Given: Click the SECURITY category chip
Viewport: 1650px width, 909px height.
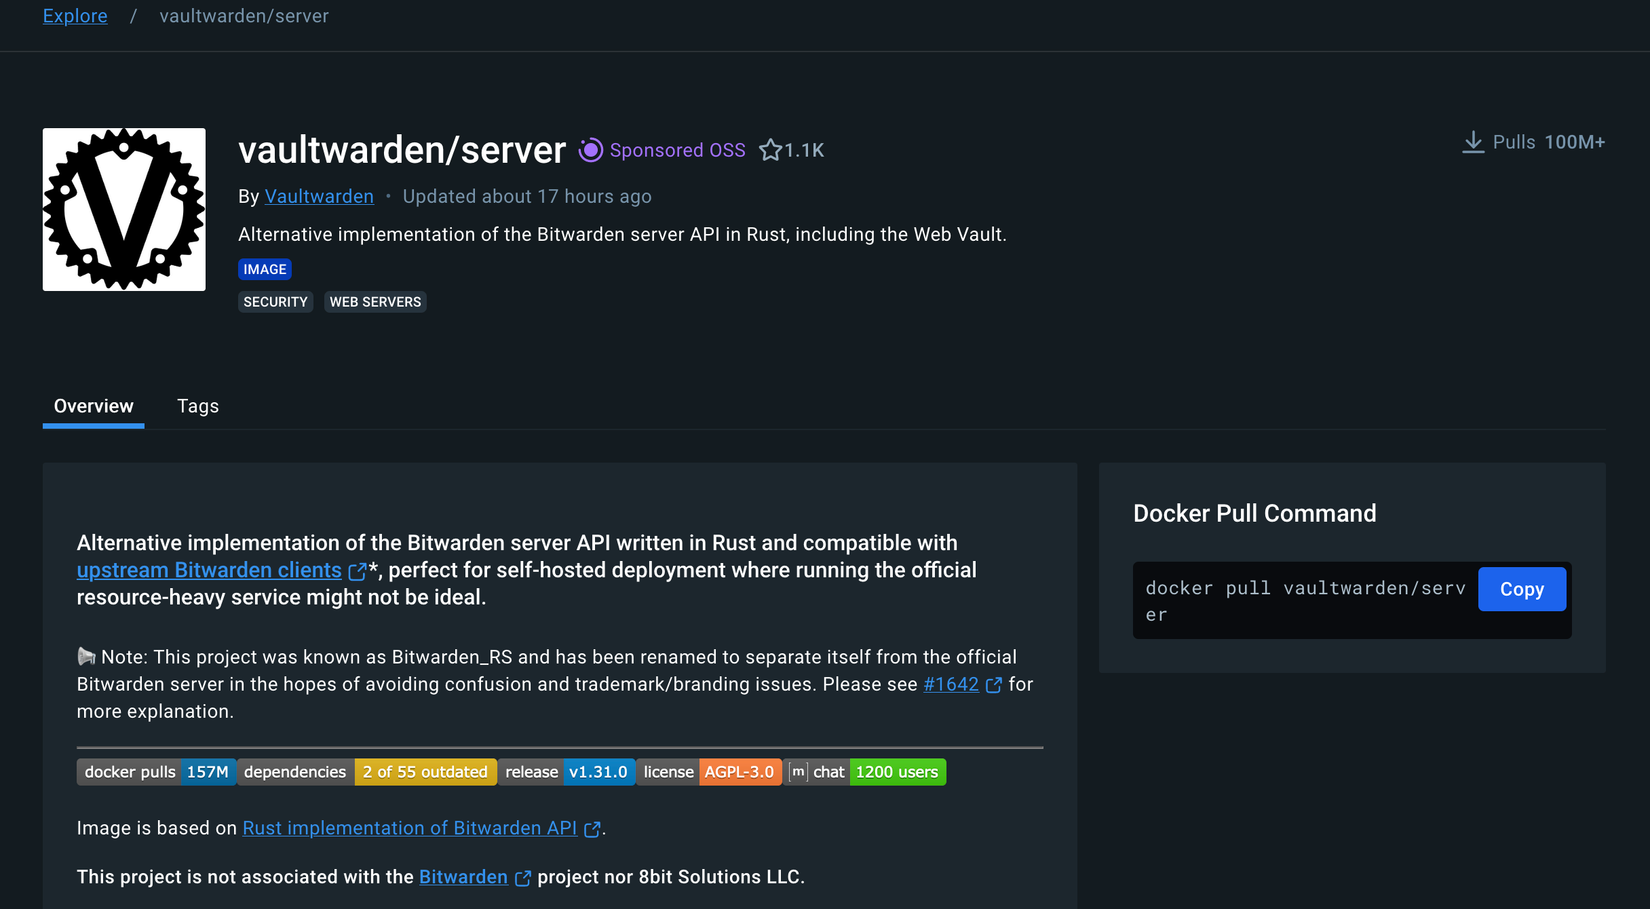Looking at the screenshot, I should (276, 302).
